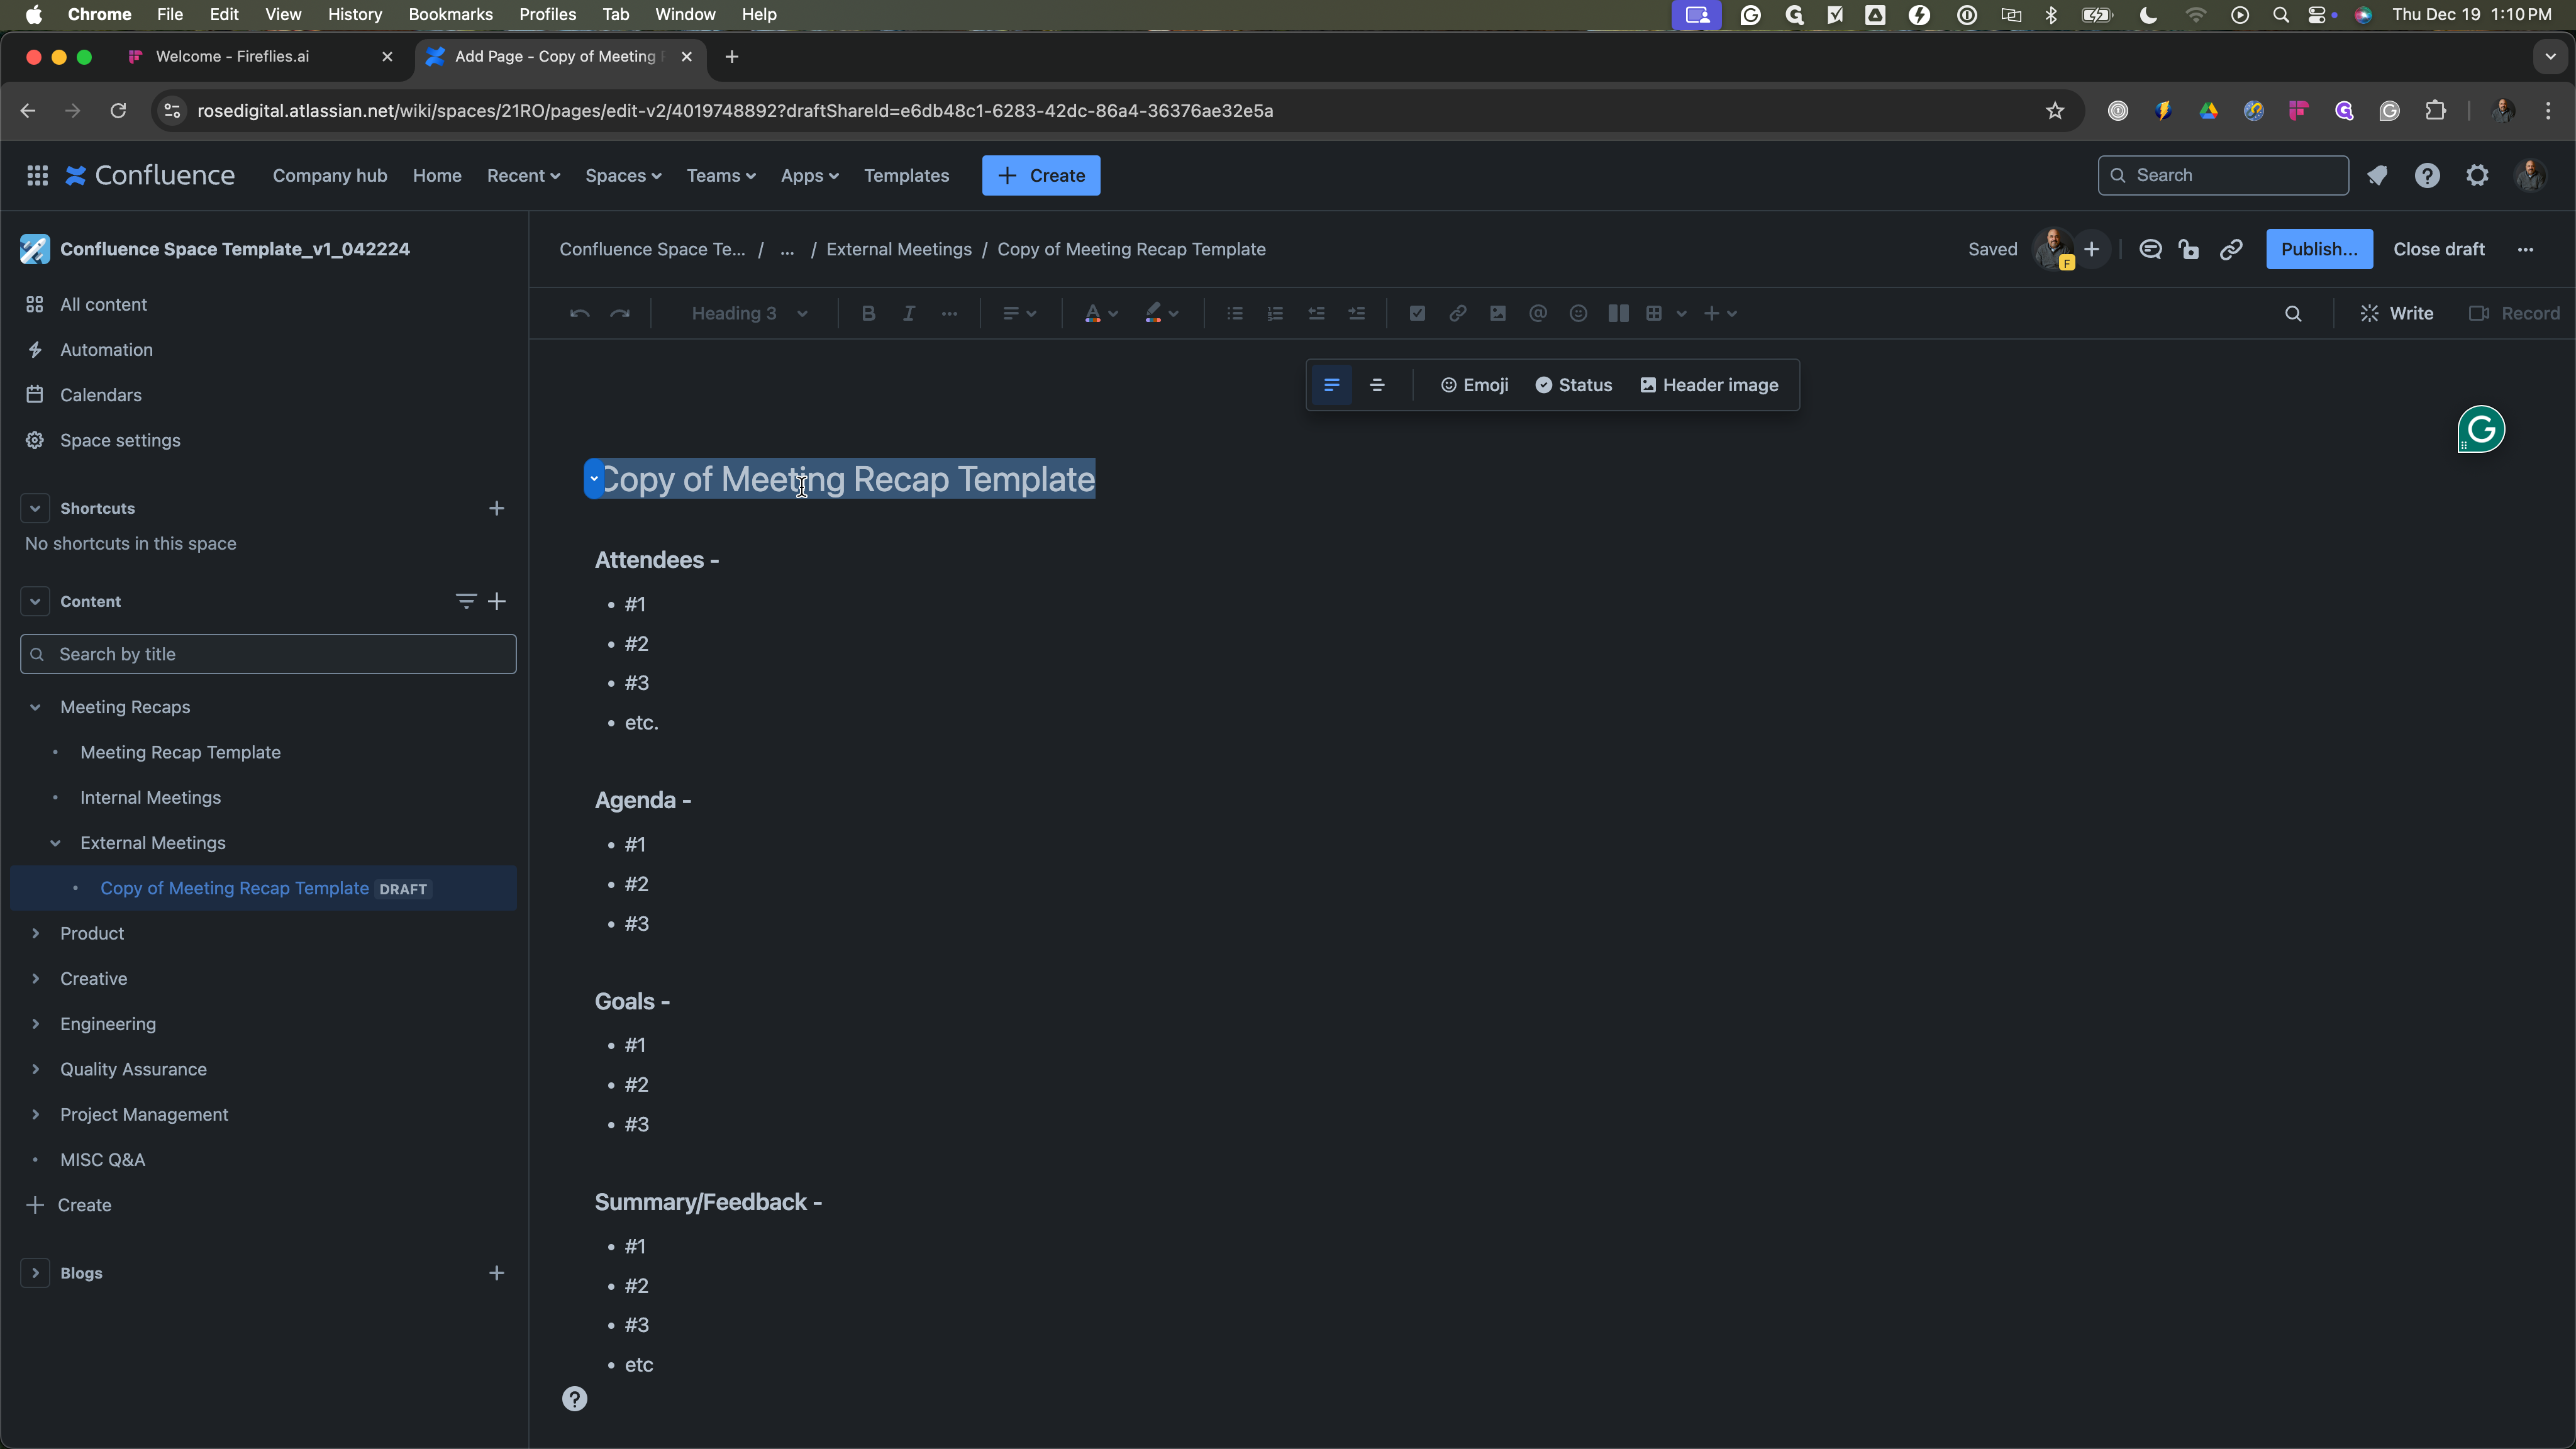The width and height of the screenshot is (2576, 1449).
Task: Open Space settings
Action: (120, 440)
